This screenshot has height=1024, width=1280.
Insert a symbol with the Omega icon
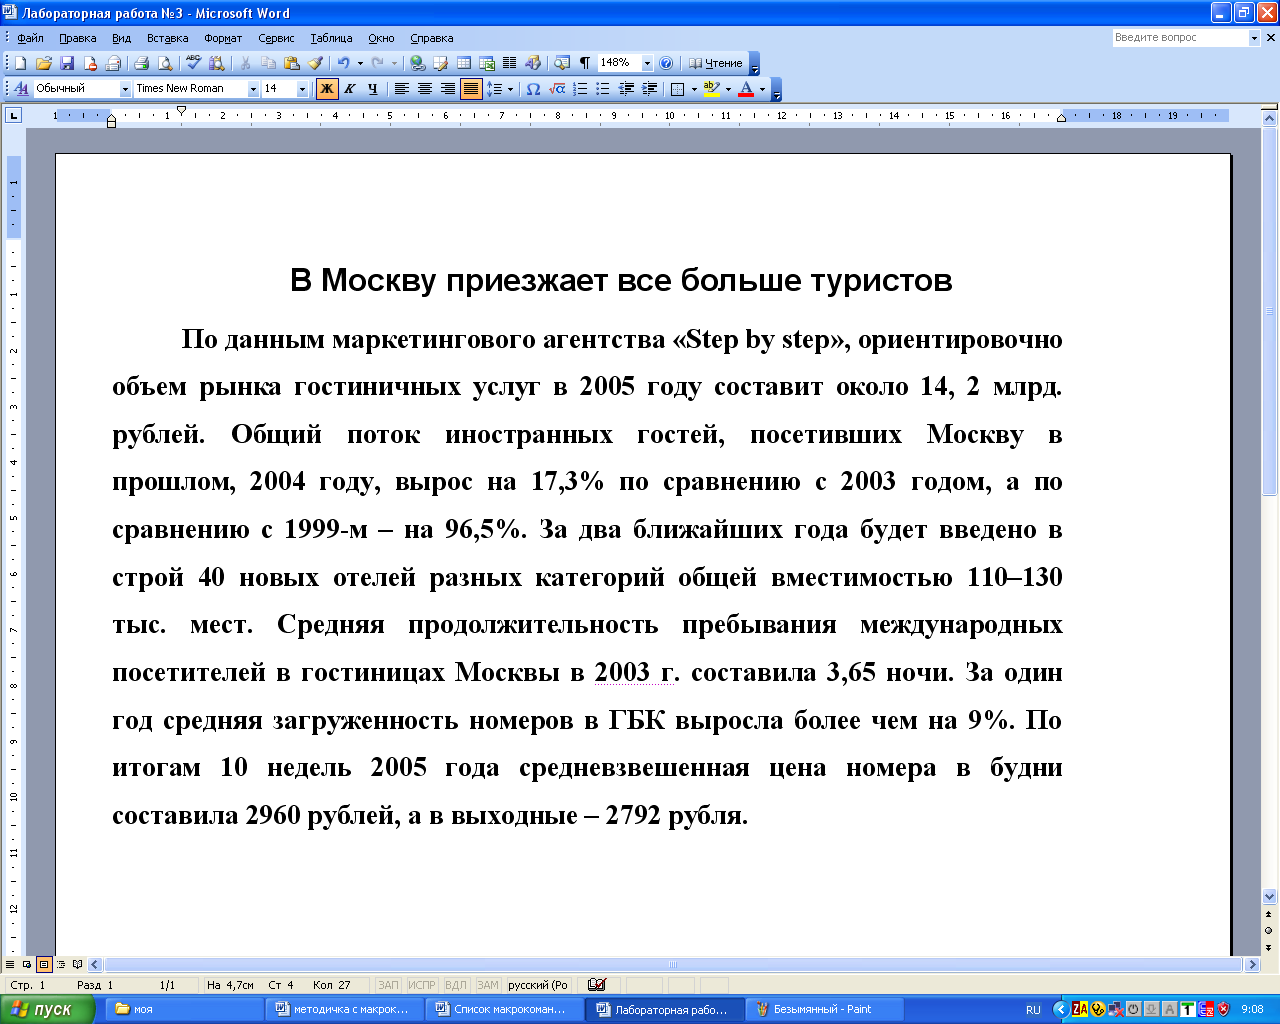tap(533, 89)
